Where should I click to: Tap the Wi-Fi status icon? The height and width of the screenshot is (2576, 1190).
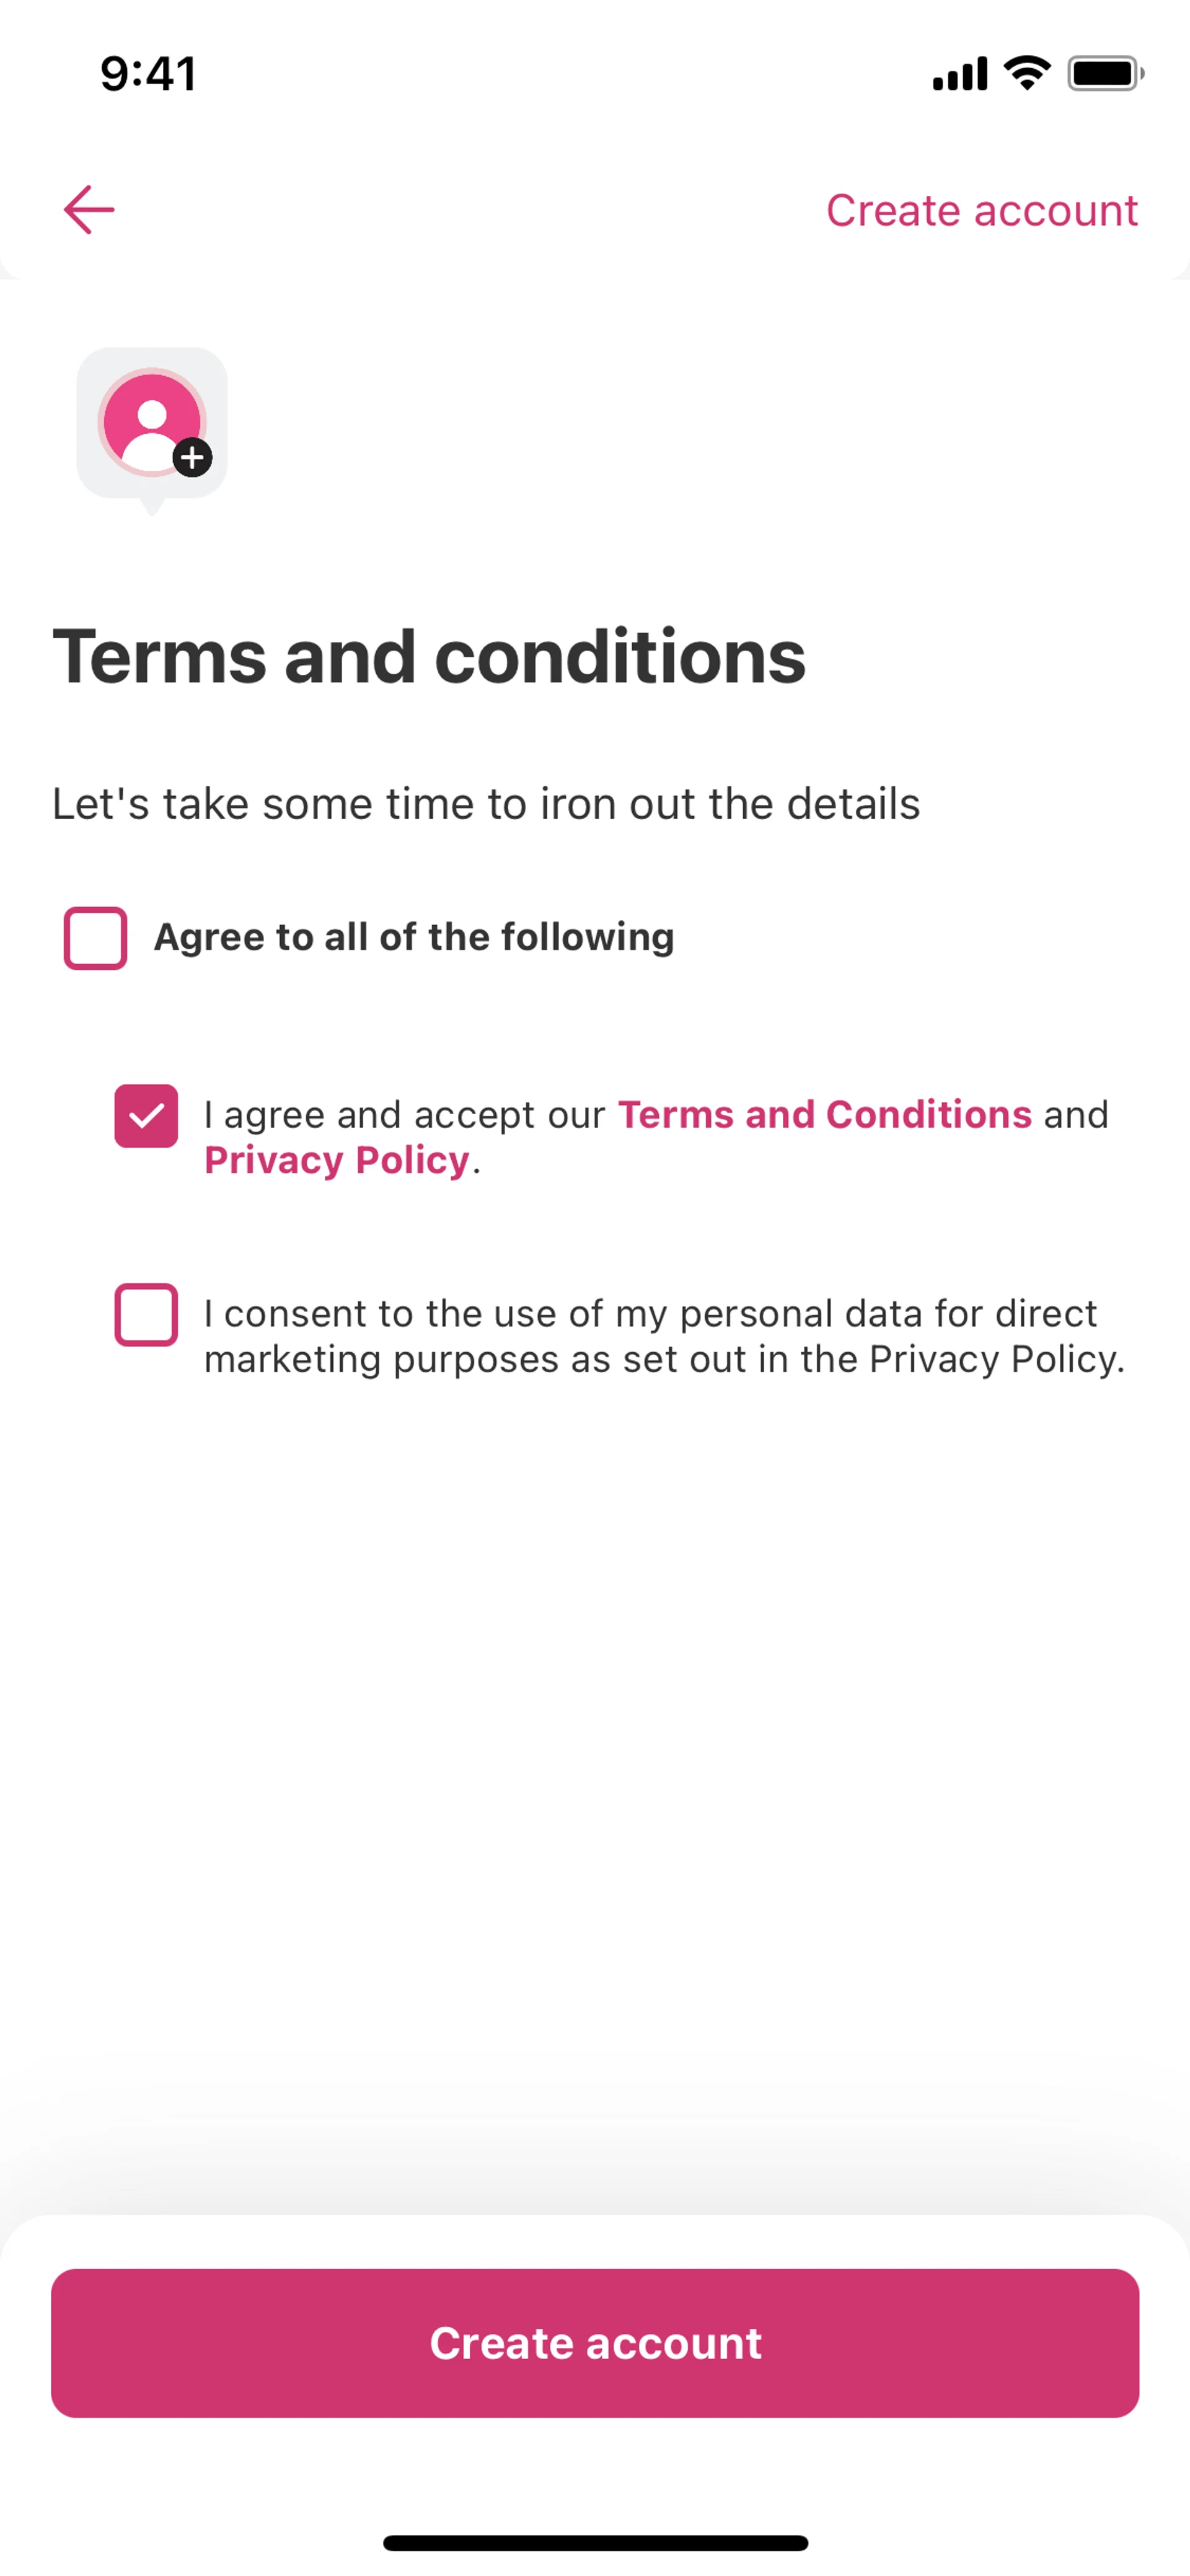pos(1027,73)
